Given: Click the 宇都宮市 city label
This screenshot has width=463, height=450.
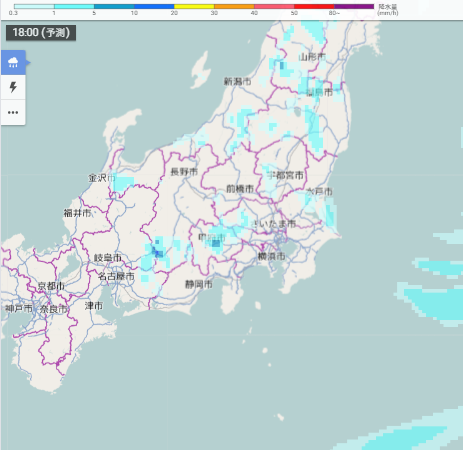Looking at the screenshot, I should 285,175.
